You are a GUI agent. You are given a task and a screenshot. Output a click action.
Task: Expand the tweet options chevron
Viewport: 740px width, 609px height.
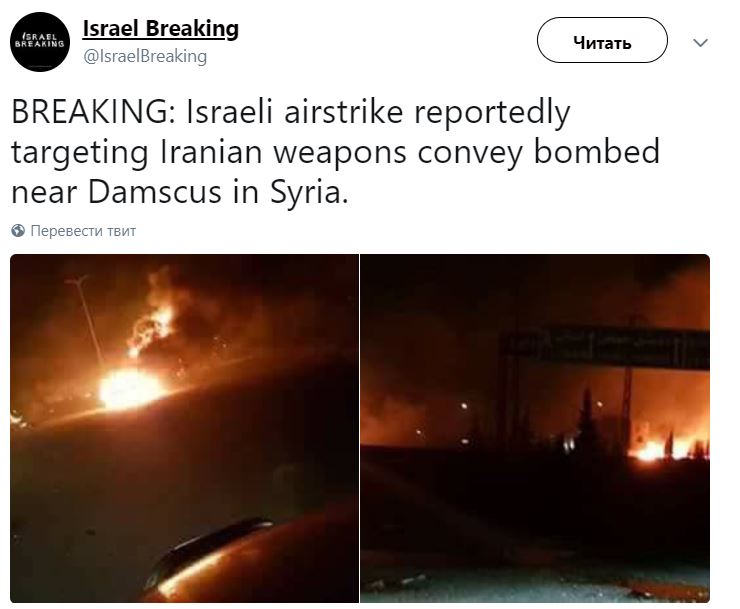click(x=700, y=43)
